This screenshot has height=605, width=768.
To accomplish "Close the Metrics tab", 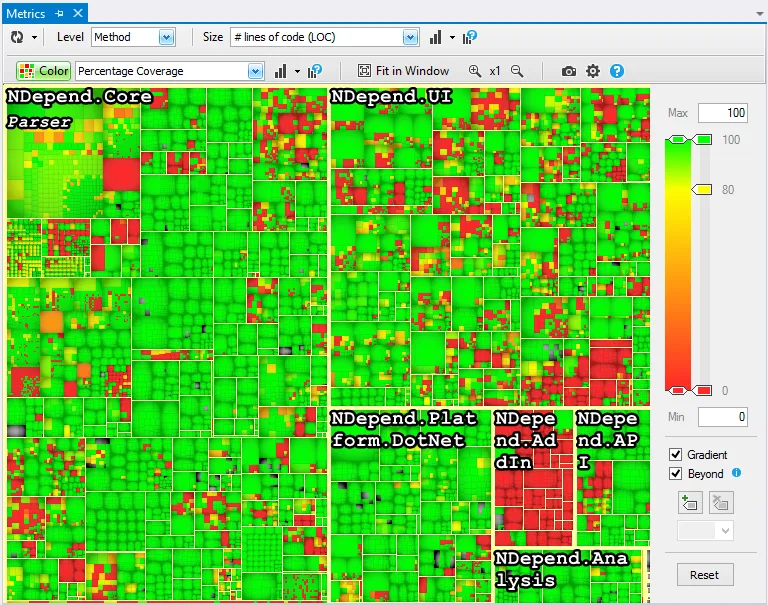I will [x=78, y=13].
